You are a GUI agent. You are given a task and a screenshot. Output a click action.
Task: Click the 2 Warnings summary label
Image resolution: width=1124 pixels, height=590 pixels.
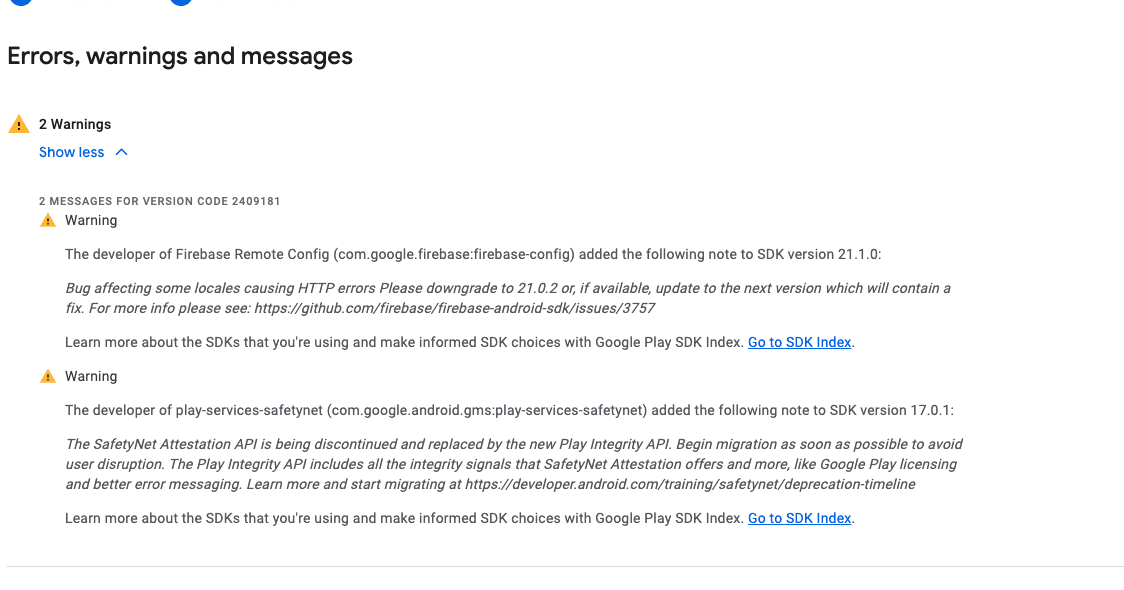pos(75,124)
